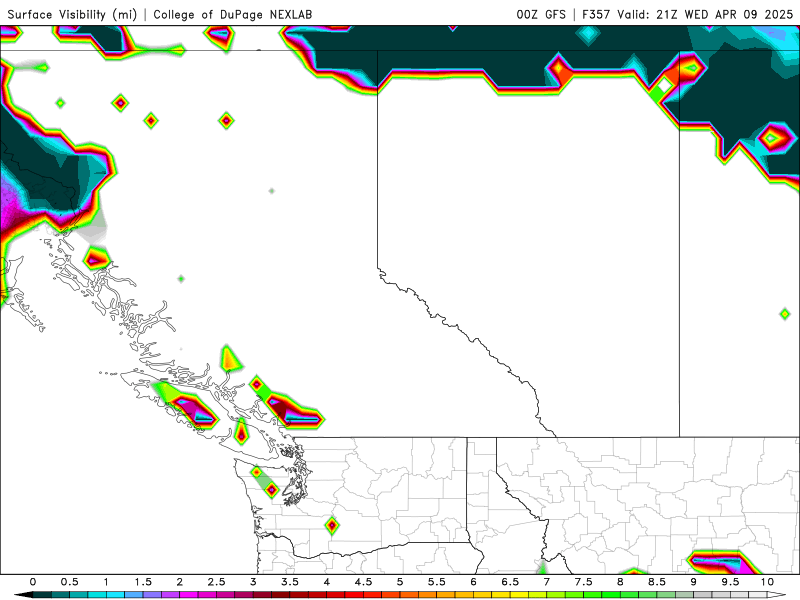Click the "6" label on the visibility scale
800x600 pixels.
(x=473, y=582)
